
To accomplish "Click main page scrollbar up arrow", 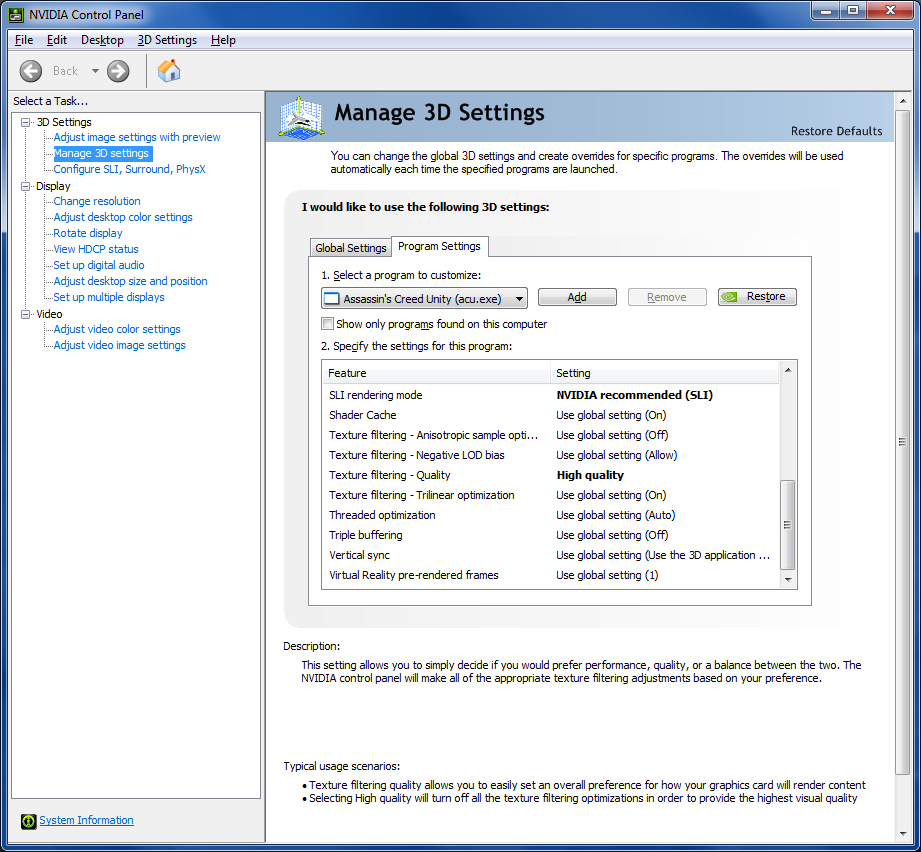I will coord(903,101).
